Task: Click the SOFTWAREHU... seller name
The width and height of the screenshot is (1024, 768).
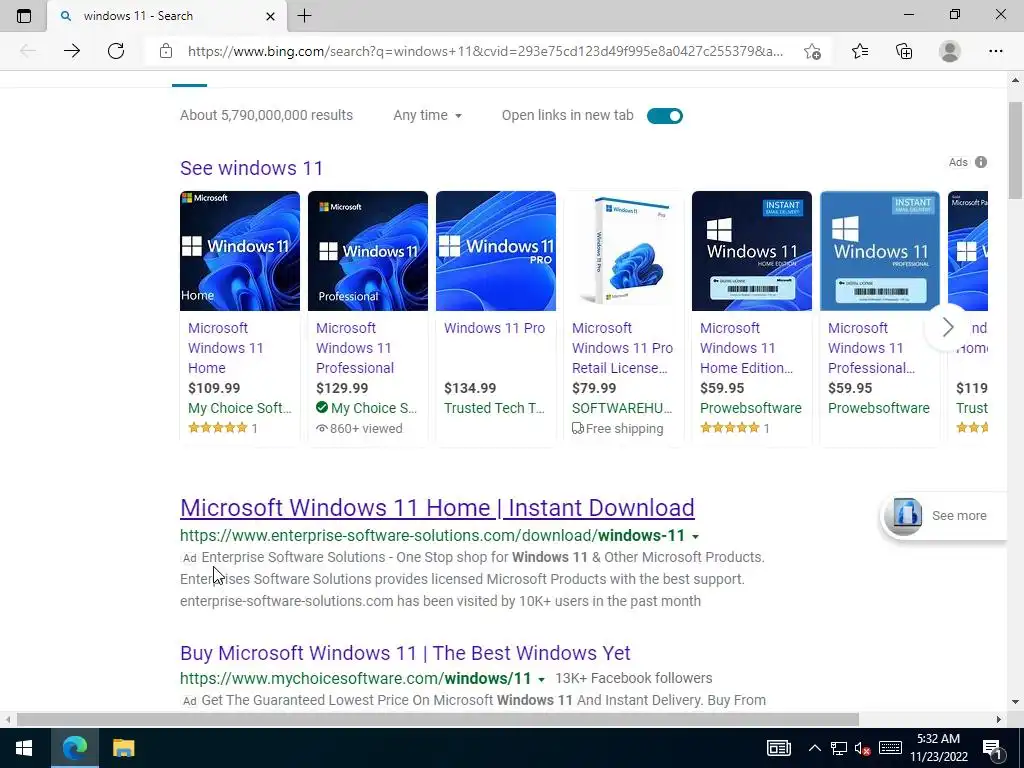Action: (x=622, y=408)
